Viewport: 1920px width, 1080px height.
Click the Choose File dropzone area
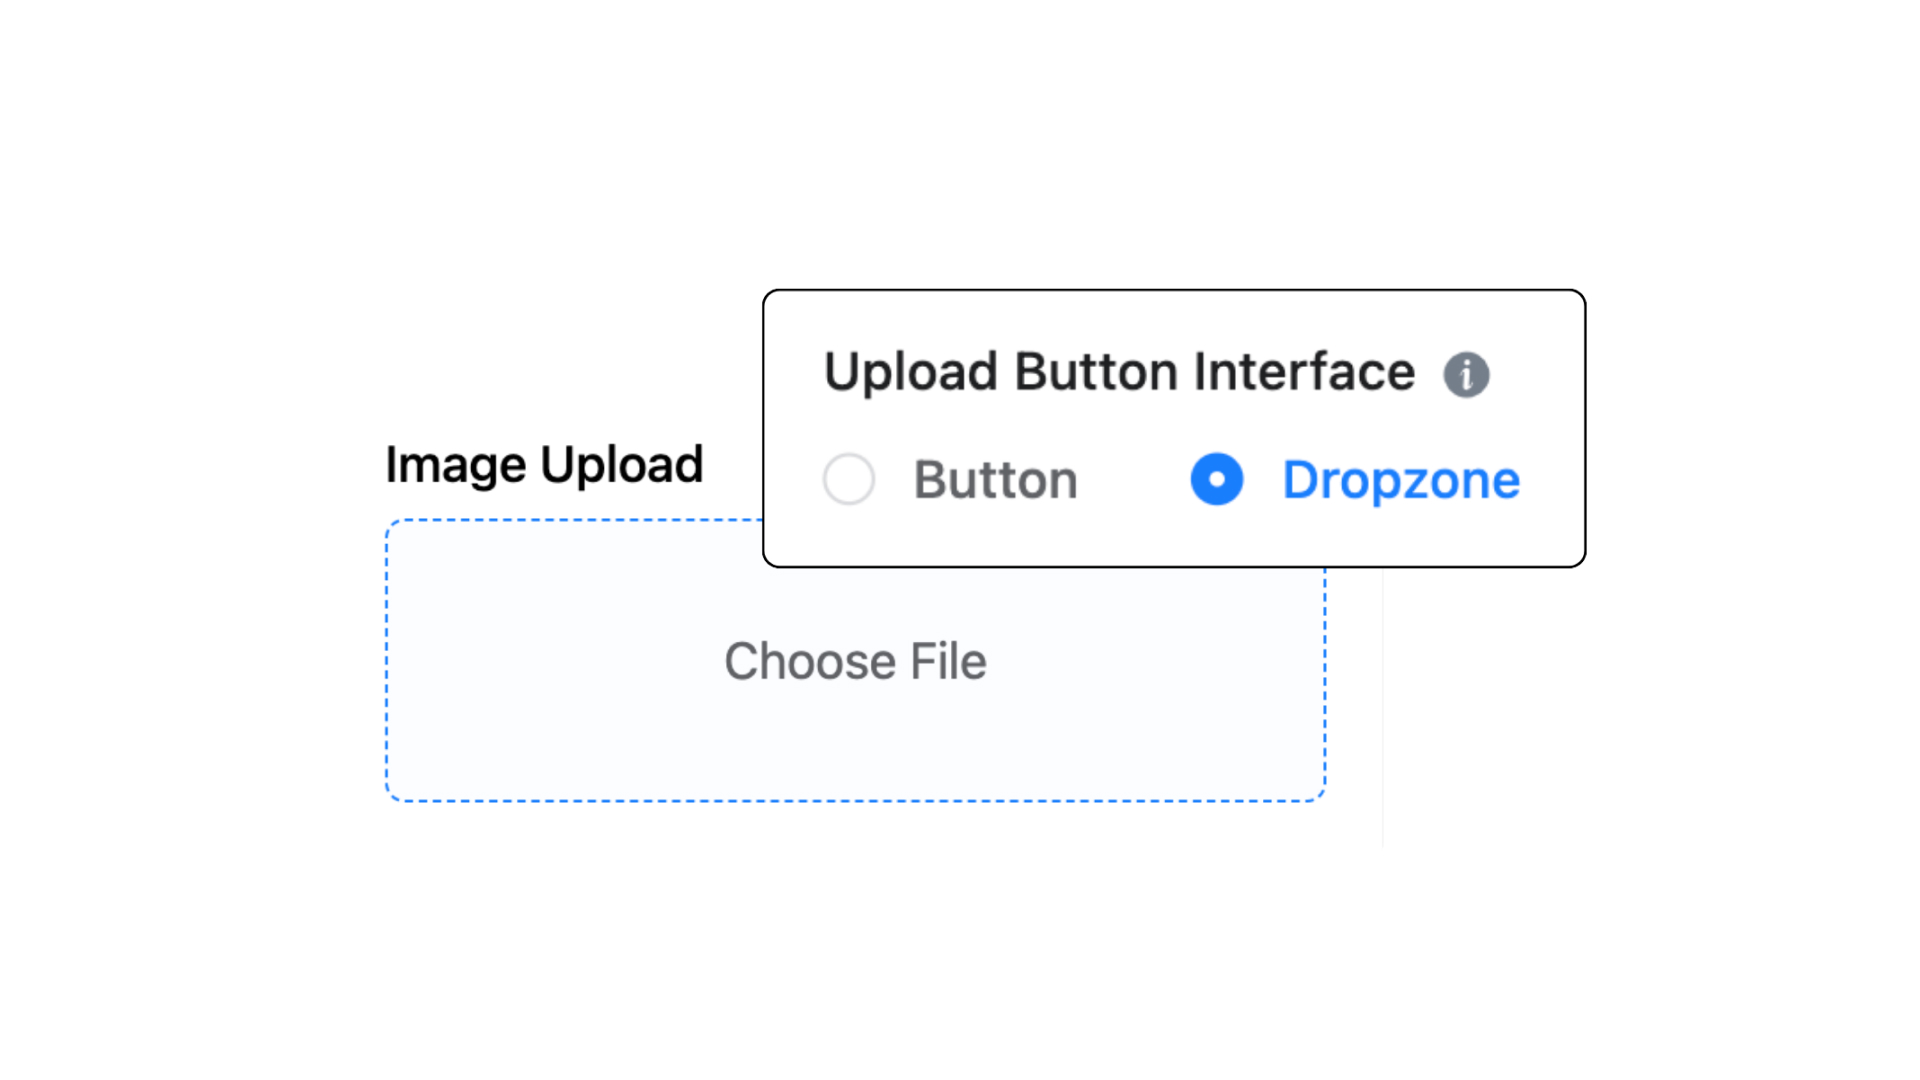click(855, 661)
